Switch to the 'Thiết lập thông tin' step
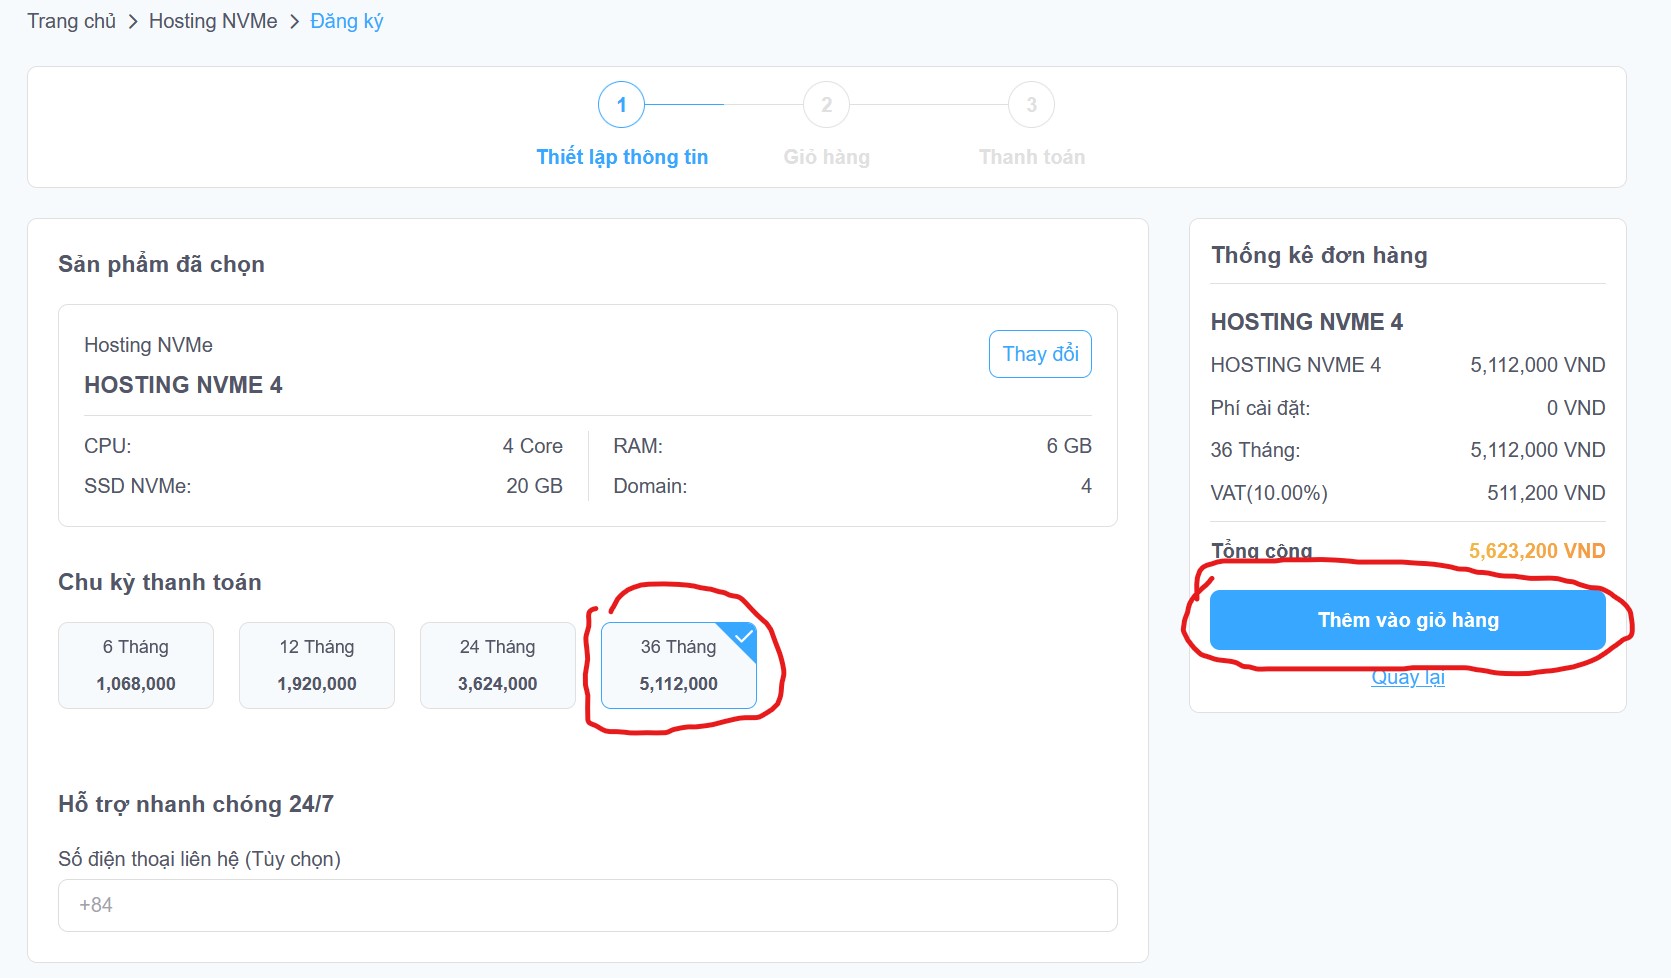Screen dimensions: 1671x978 coord(622,156)
